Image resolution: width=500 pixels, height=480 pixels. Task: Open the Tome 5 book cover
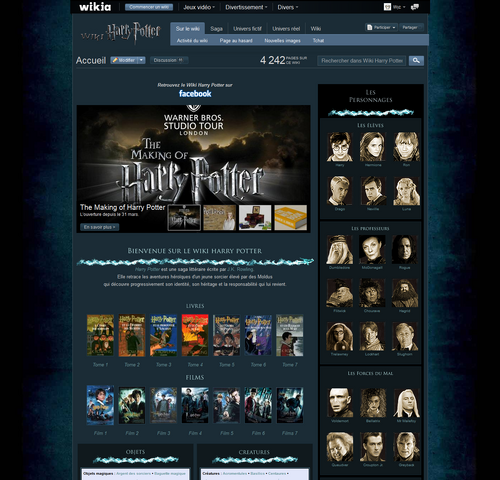click(x=227, y=335)
